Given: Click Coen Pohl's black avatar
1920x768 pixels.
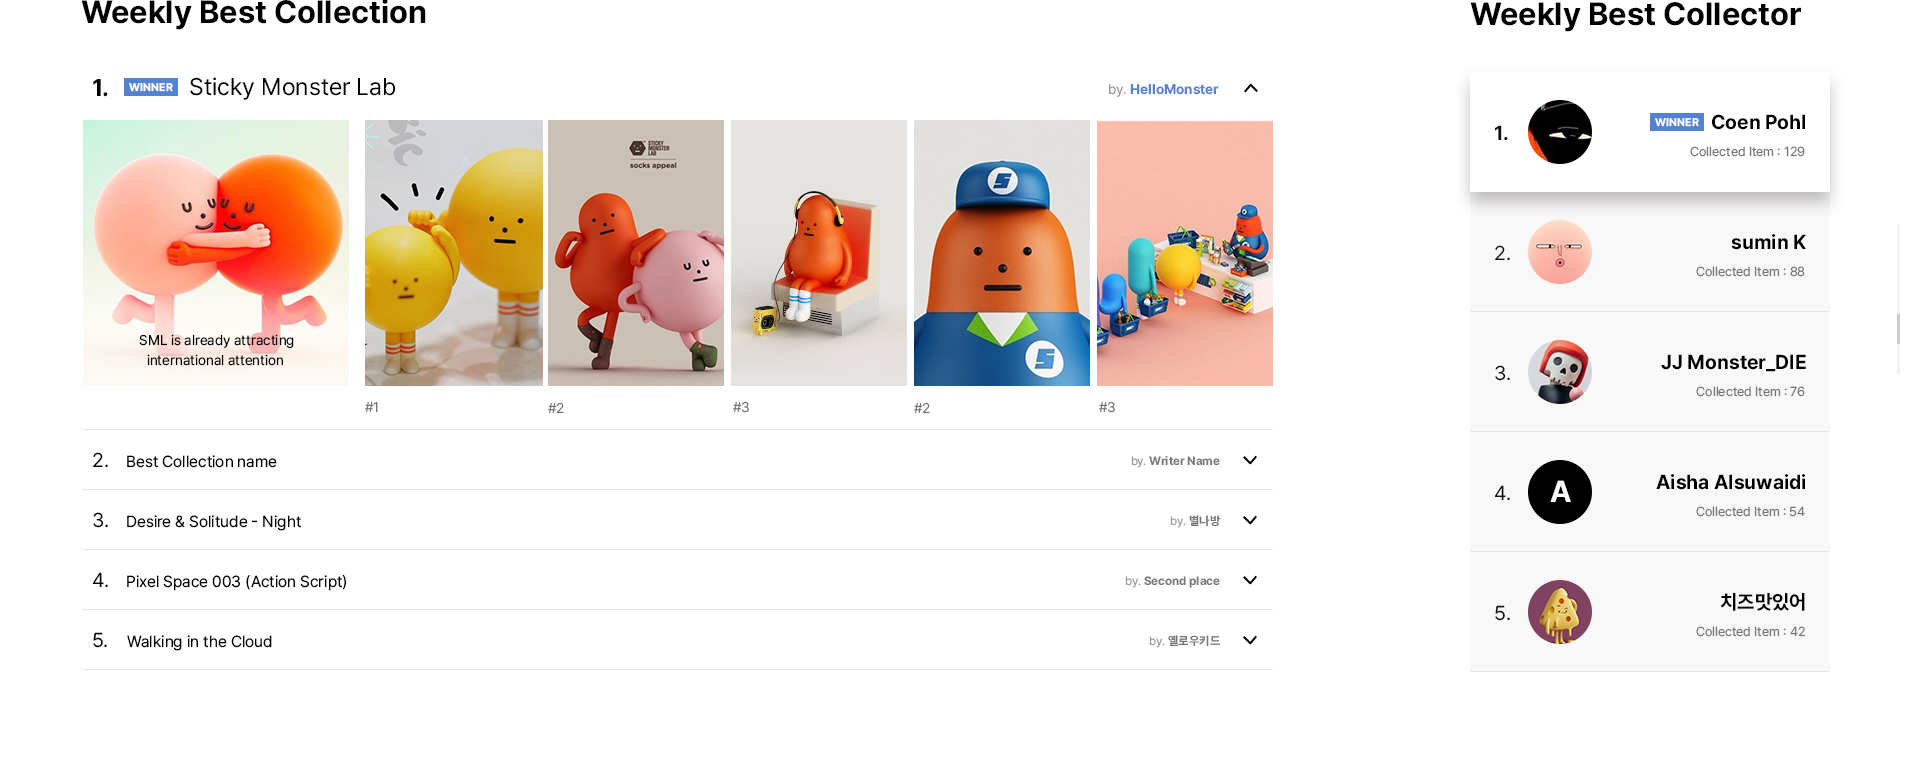Looking at the screenshot, I should coord(1559,132).
